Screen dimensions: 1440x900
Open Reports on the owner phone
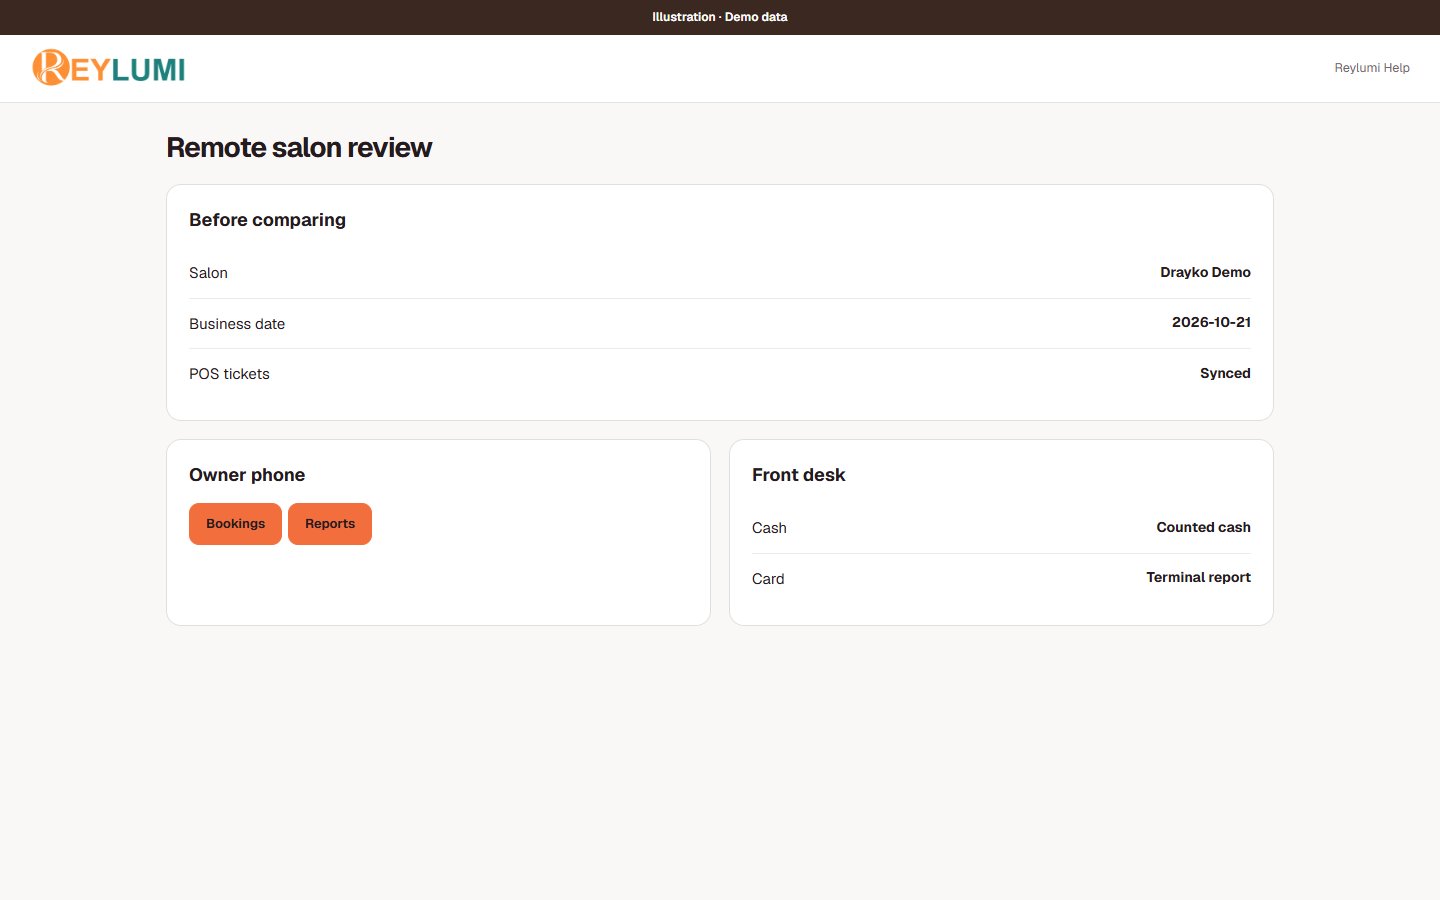point(330,524)
